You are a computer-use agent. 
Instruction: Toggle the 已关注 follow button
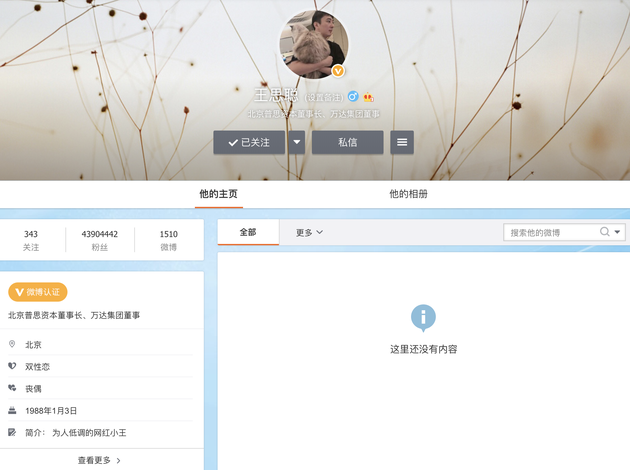(249, 142)
